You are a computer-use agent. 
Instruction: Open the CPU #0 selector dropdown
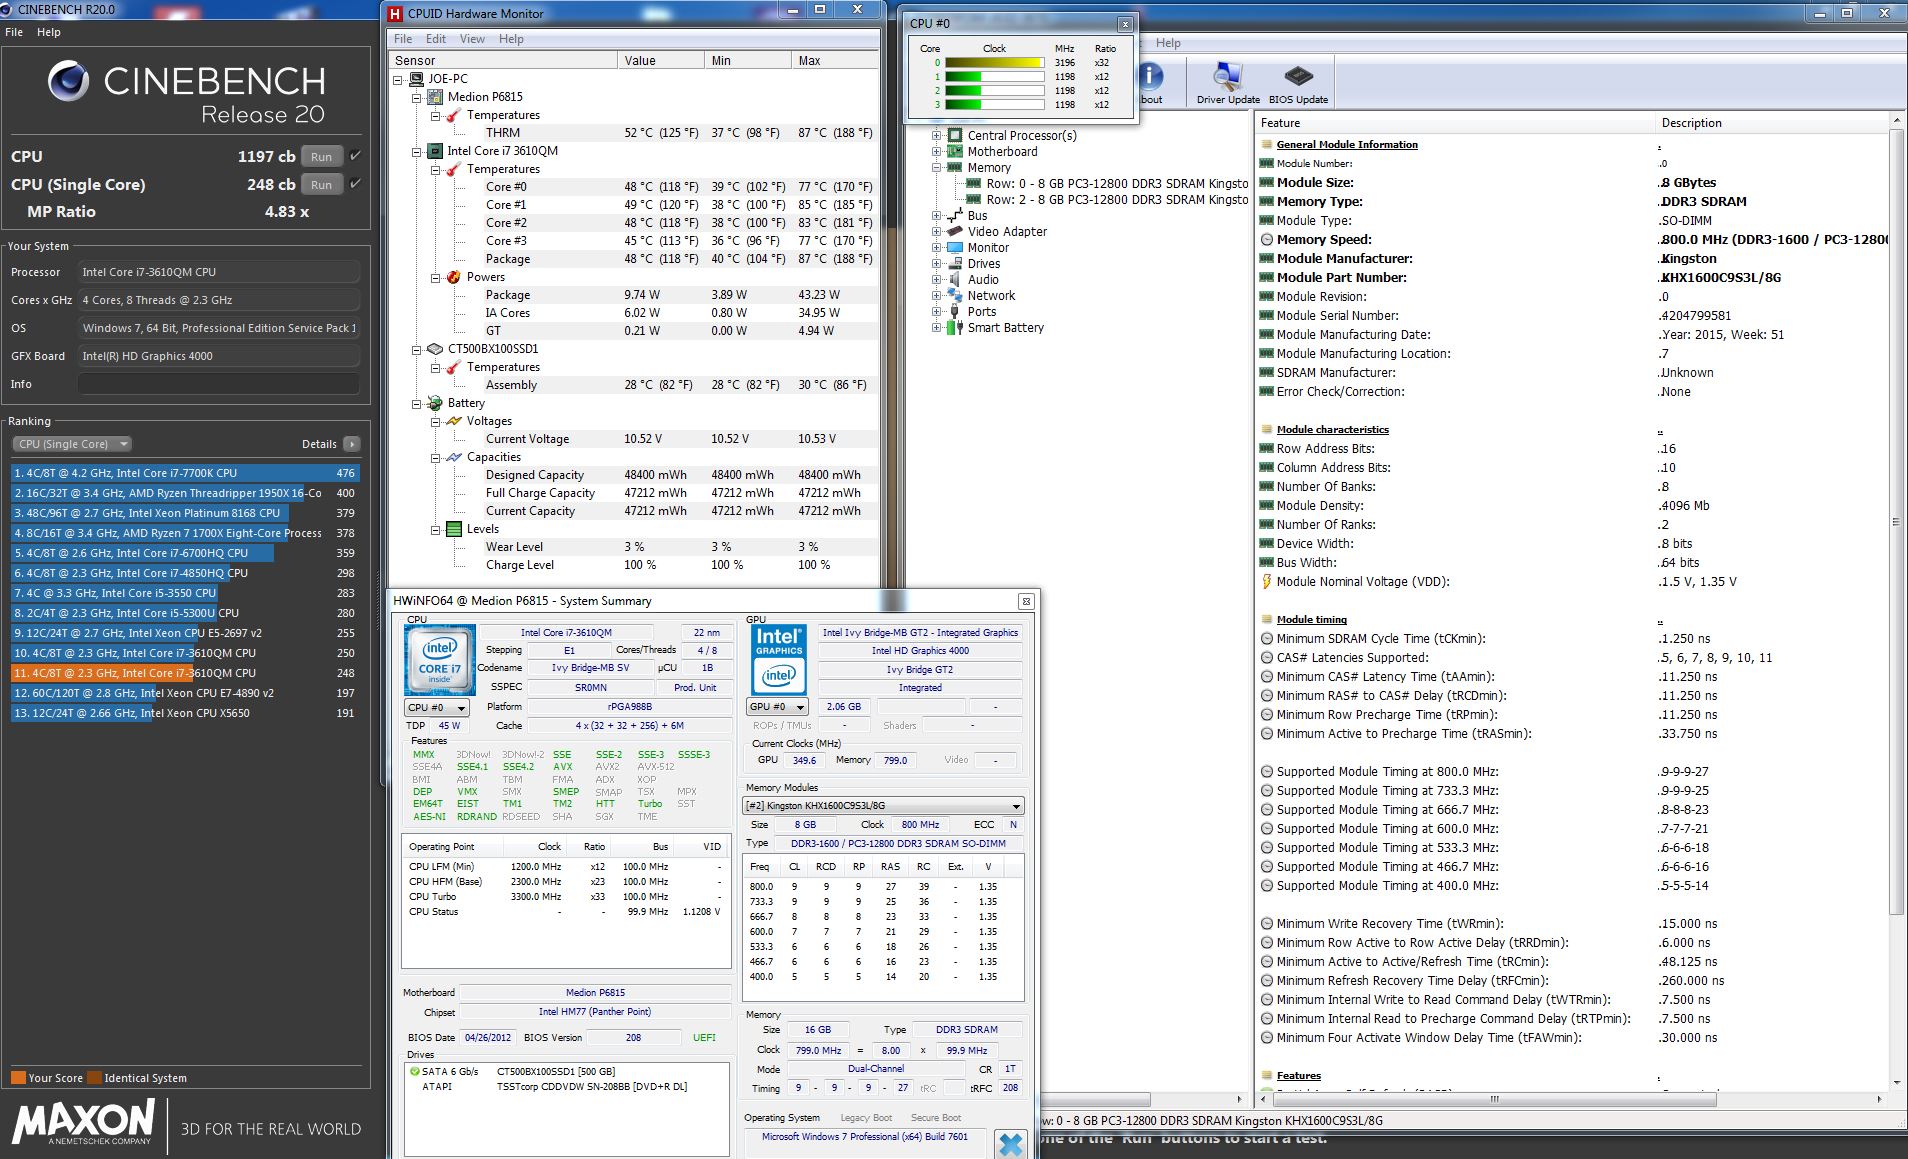(x=436, y=707)
